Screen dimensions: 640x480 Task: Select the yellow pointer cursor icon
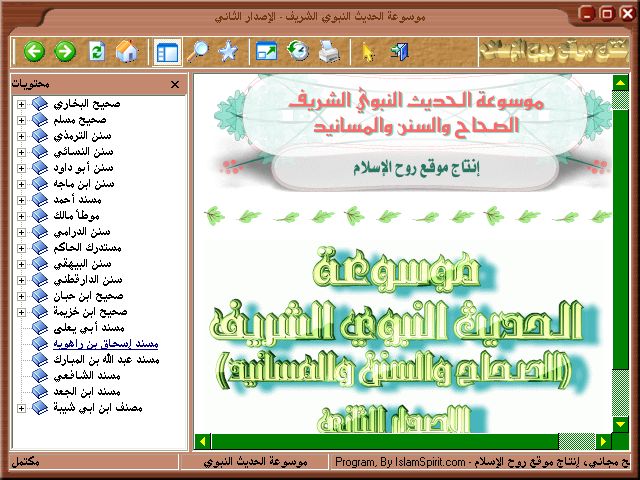pyautogui.click(x=369, y=53)
